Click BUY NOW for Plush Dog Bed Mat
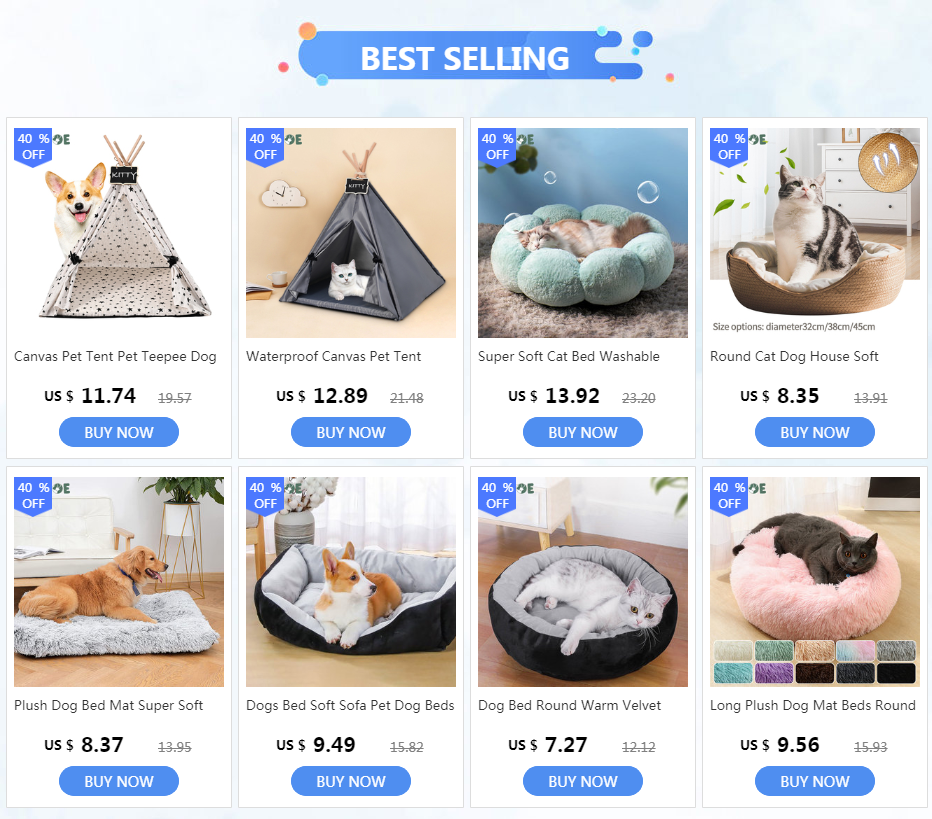The image size is (932, 819). (x=119, y=781)
